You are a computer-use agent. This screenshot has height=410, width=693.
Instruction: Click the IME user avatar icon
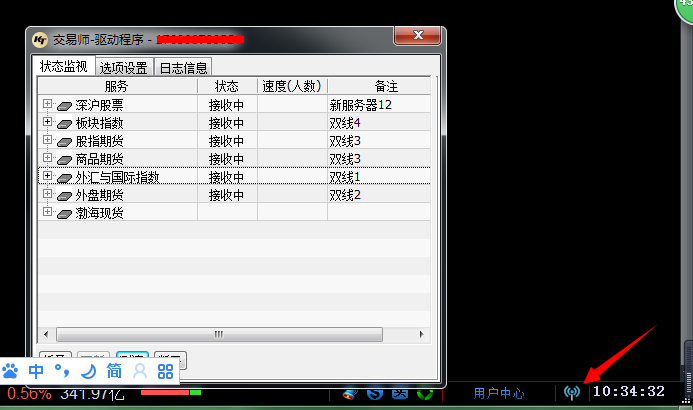coord(140,371)
